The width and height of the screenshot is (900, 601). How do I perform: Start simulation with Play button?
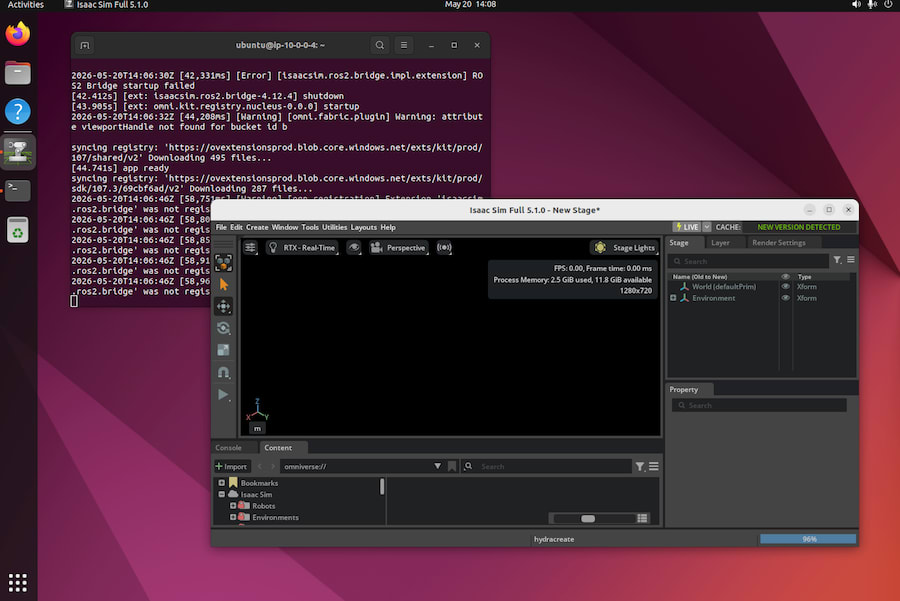pos(223,394)
